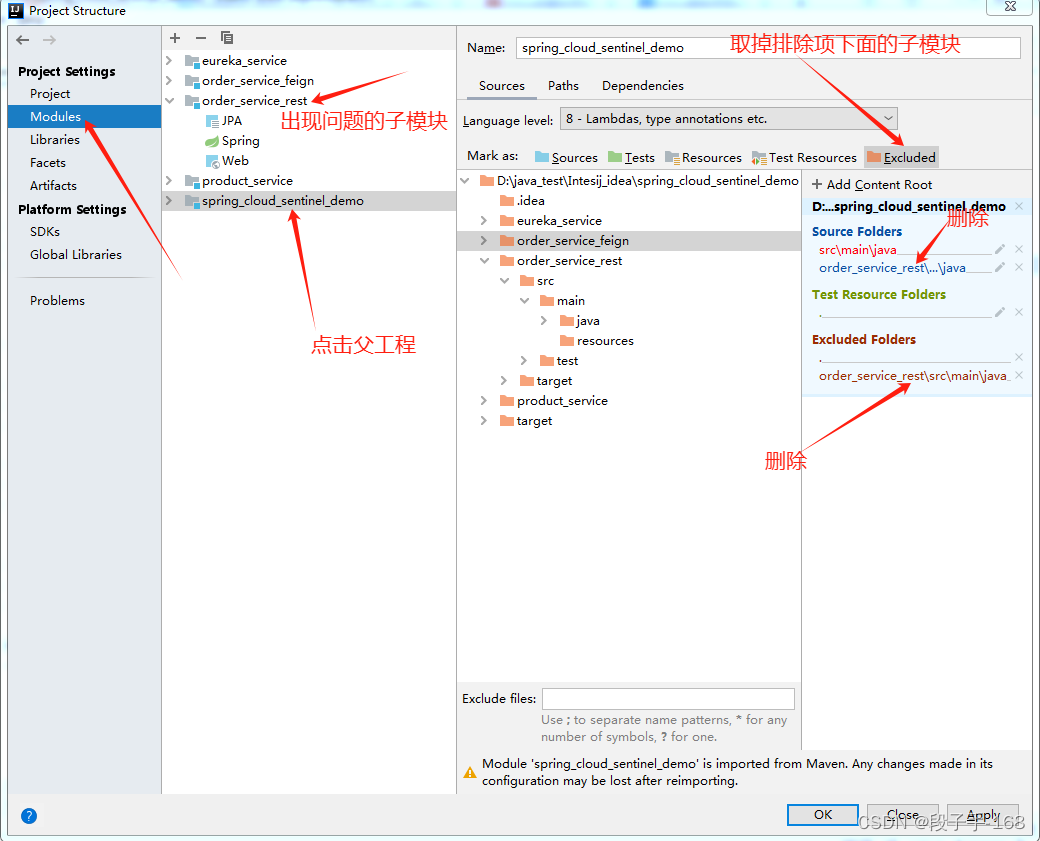
Task: Click the back navigation arrow
Action: click(23, 40)
